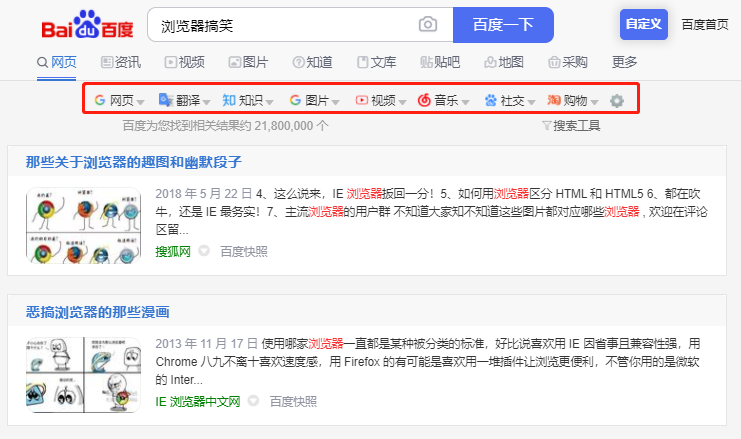Click the funnel icon beside 搜索工具
The image size is (741, 439).
coord(546,125)
